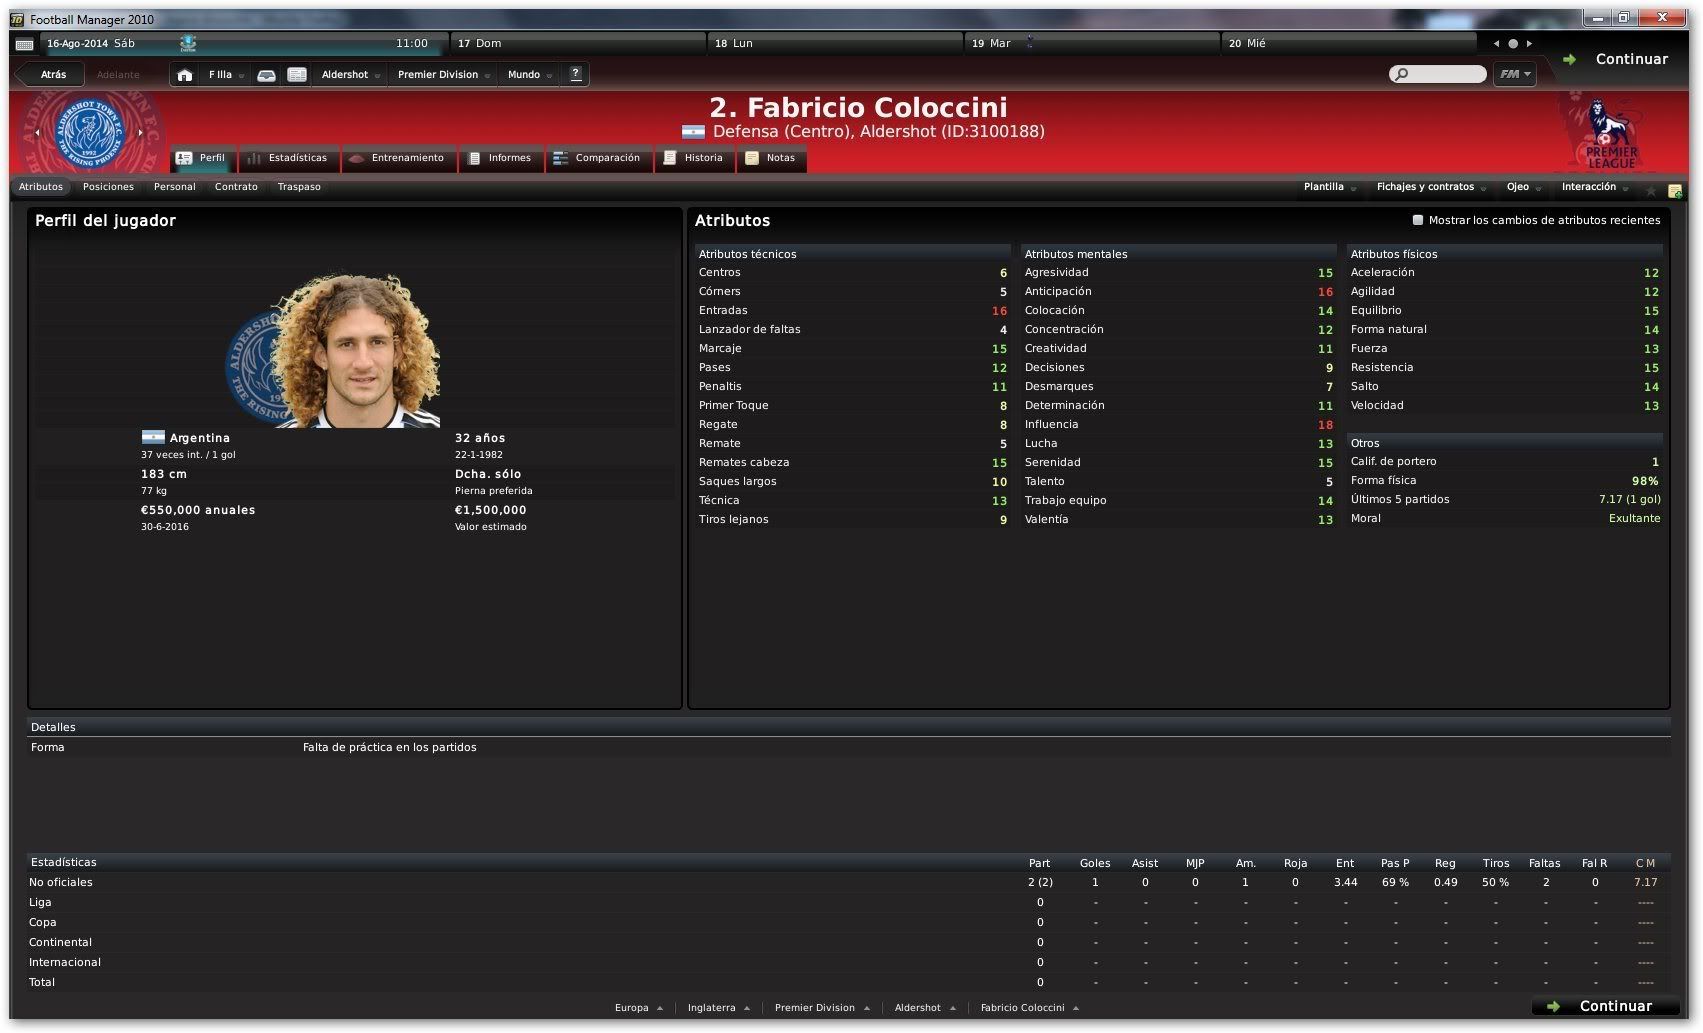This screenshot has height=1033, width=1703.
Task: Click Fabricio Coloccini's player photo
Action: (x=354, y=349)
